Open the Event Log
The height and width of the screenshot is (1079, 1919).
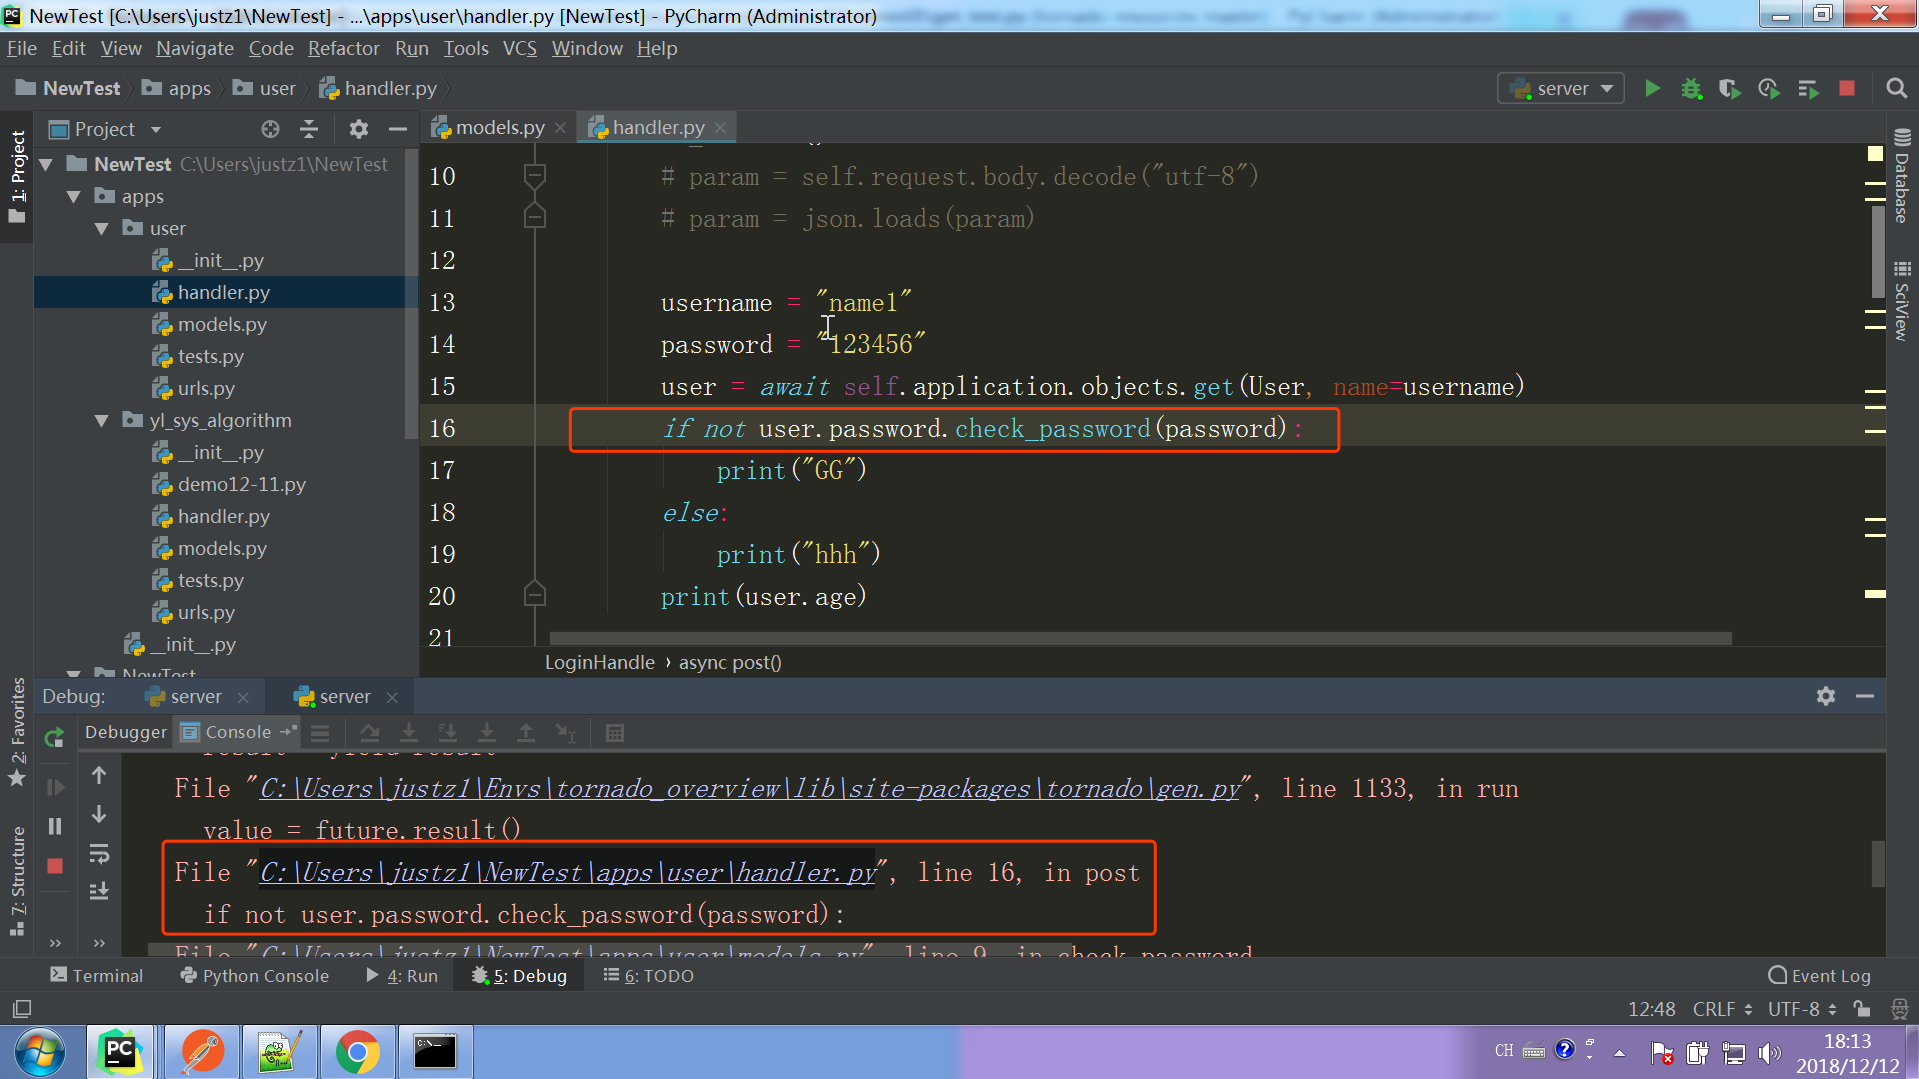pos(1820,976)
